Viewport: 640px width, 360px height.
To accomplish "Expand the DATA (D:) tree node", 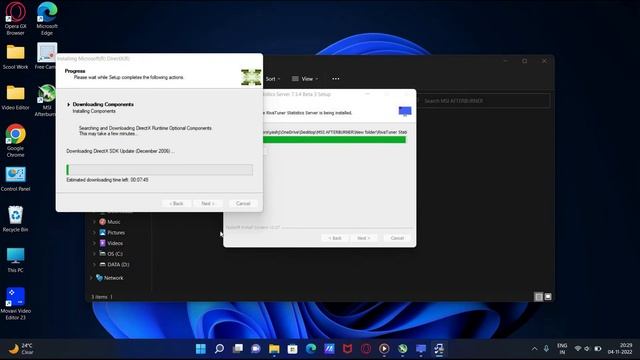I will pos(94,264).
